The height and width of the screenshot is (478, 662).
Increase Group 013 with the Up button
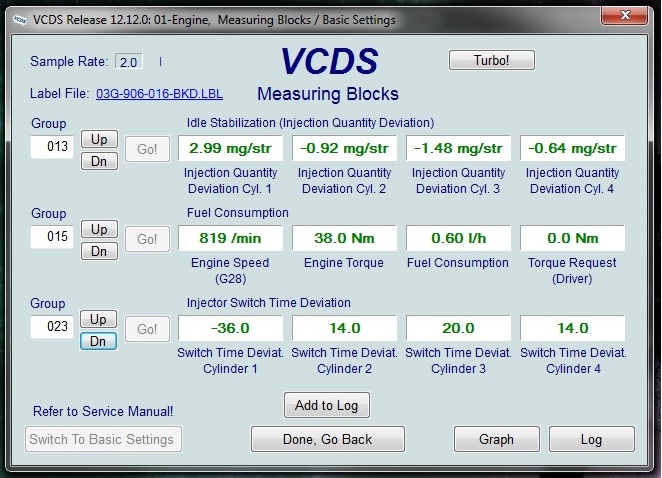[99, 139]
